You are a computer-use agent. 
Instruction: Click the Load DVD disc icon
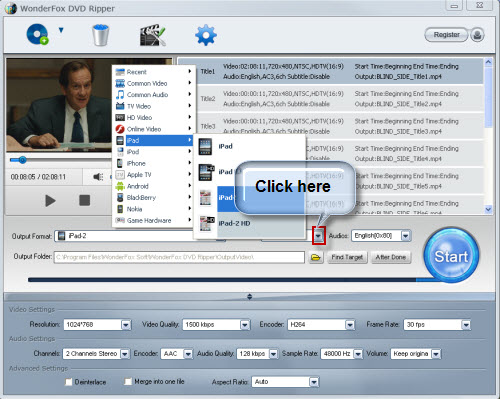[x=38, y=34]
